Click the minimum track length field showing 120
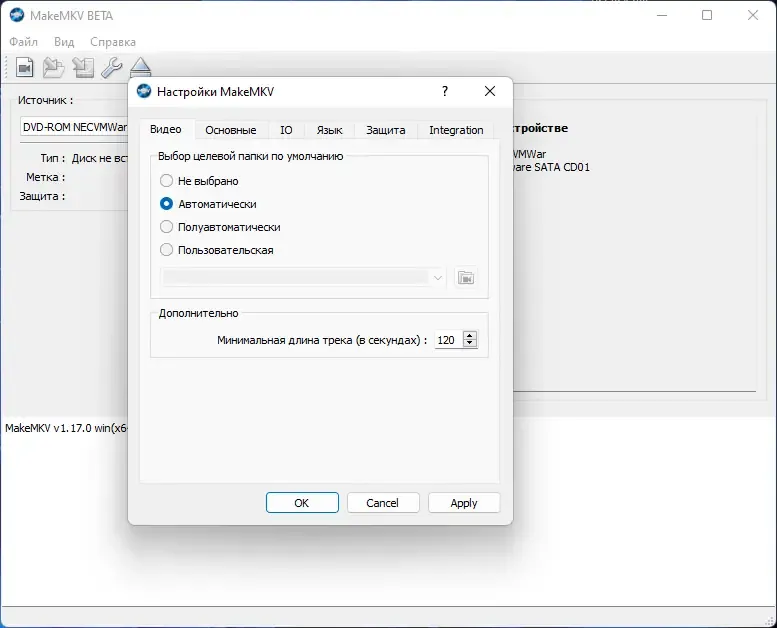 (x=448, y=340)
